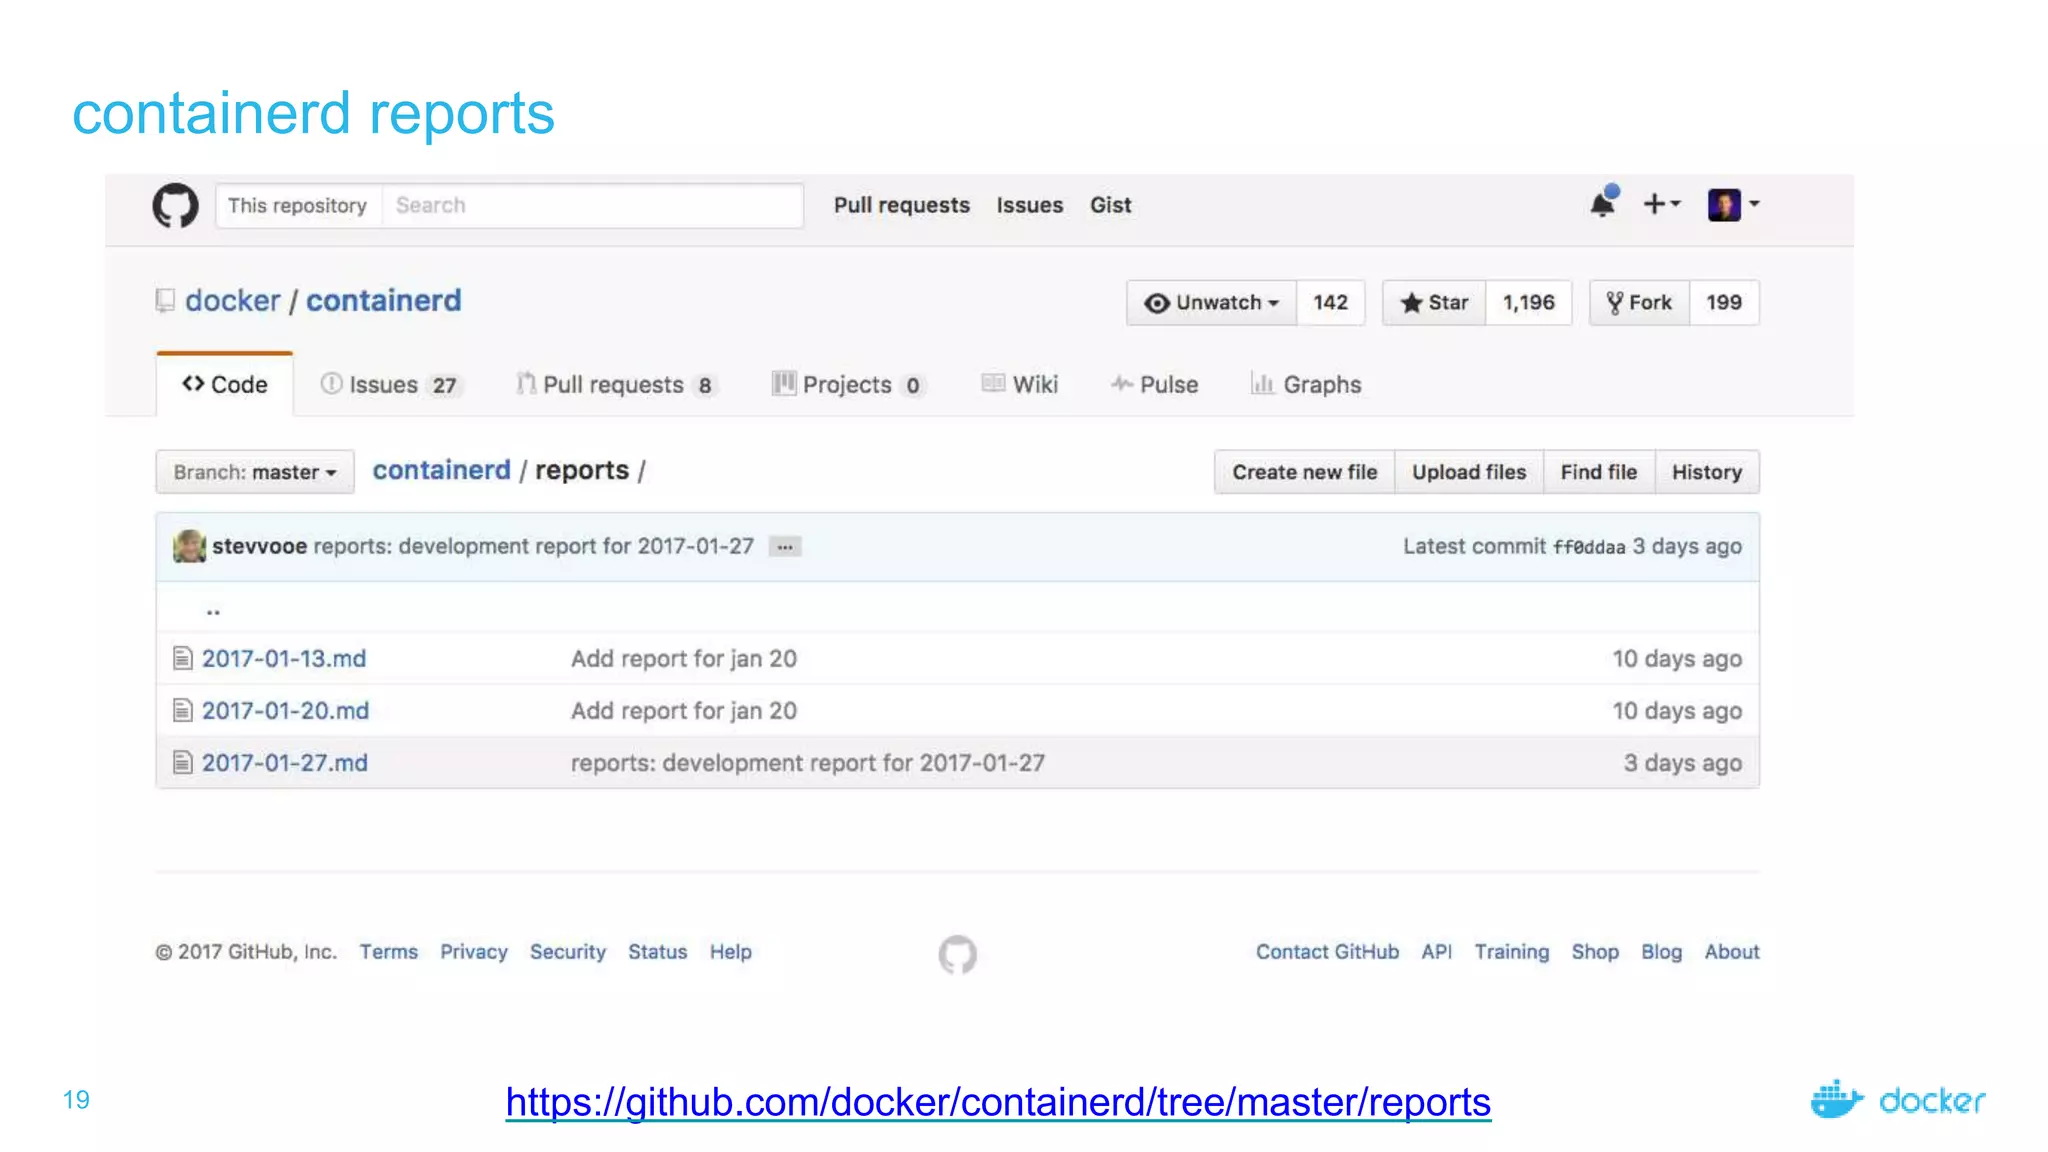Screen dimensions: 2048x1152
Task: Toggle Unwatch for the repository
Action: click(x=1211, y=302)
